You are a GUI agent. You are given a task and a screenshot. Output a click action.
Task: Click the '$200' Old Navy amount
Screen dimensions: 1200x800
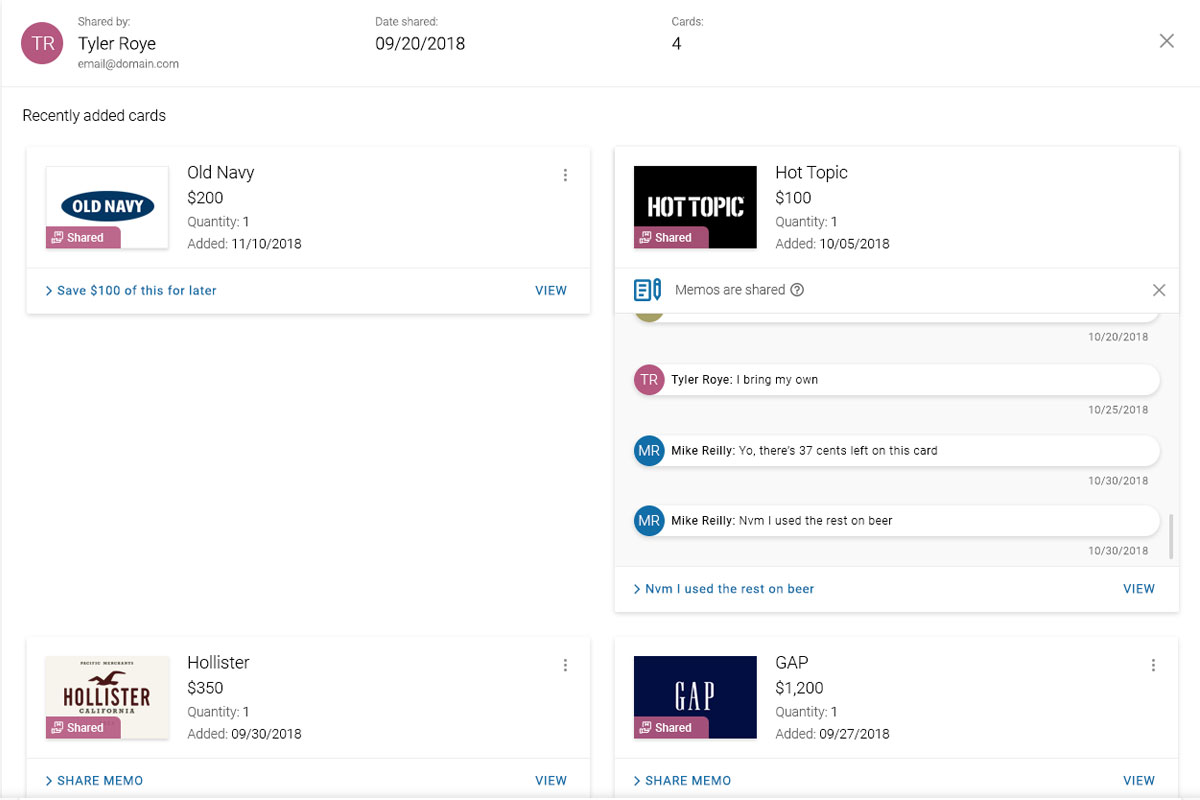[x=205, y=198]
